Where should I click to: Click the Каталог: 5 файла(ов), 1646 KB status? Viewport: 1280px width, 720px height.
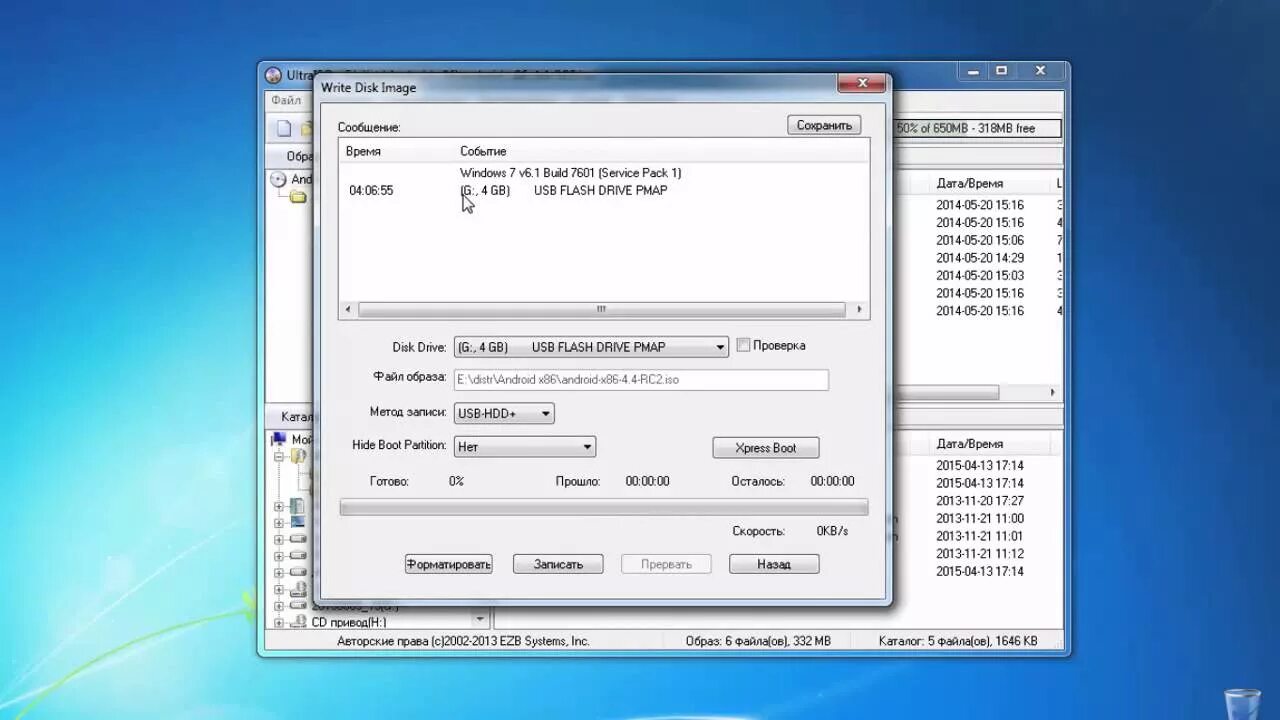(958, 641)
